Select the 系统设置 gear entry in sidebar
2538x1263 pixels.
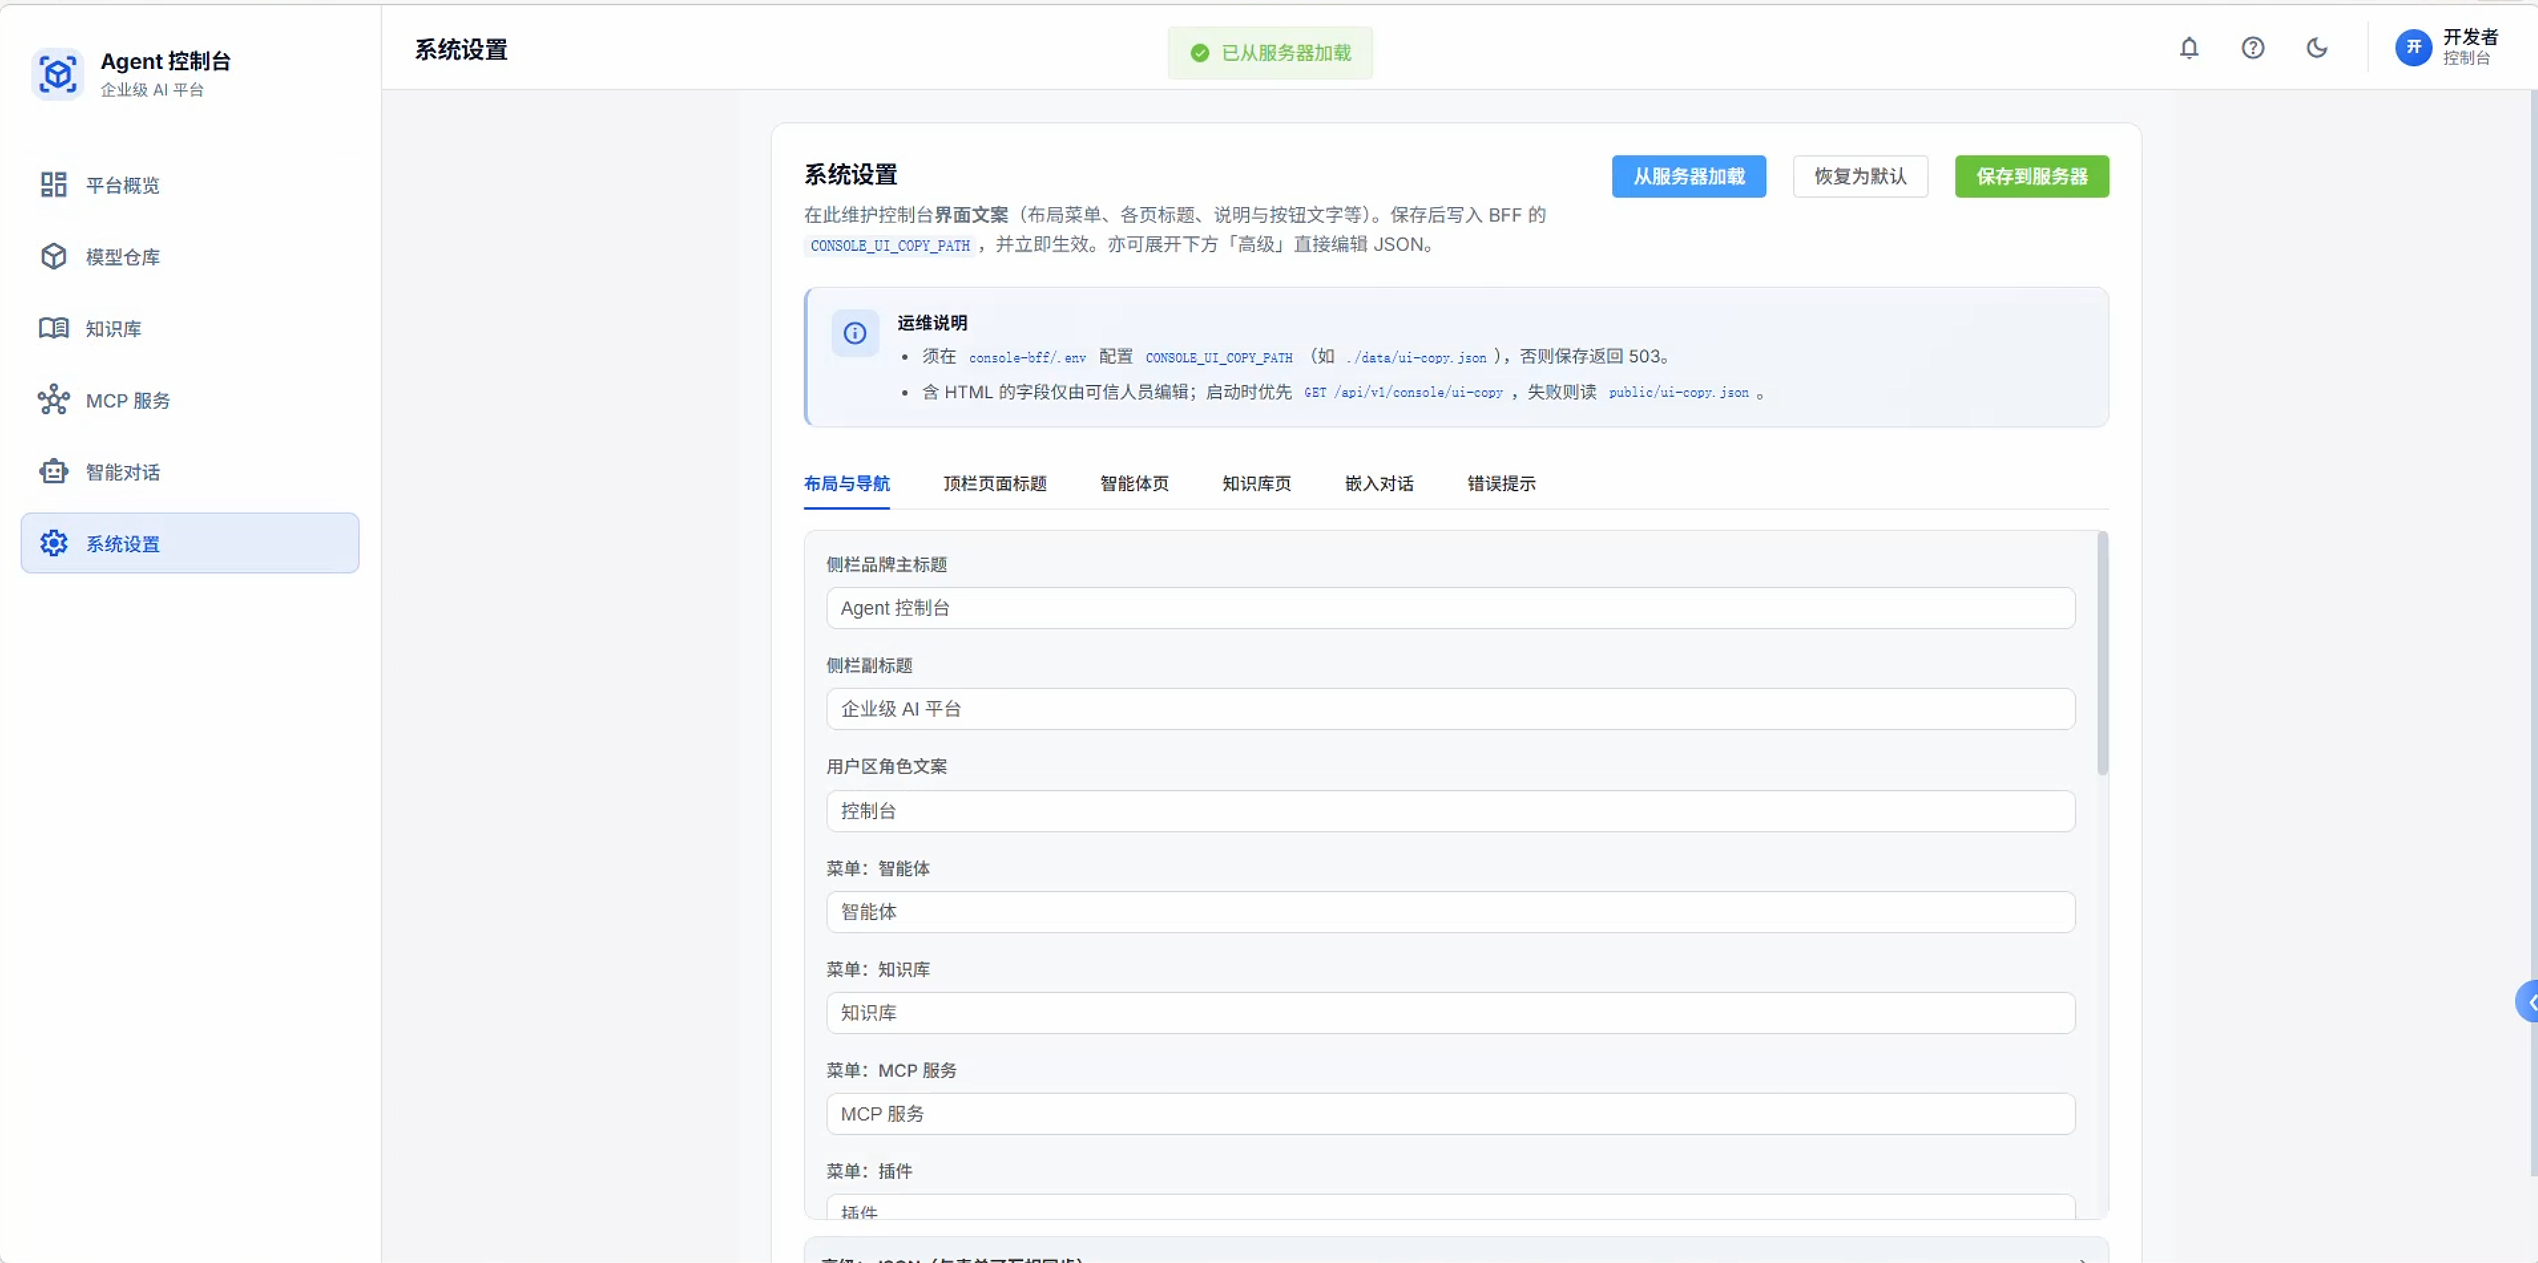tap(122, 543)
